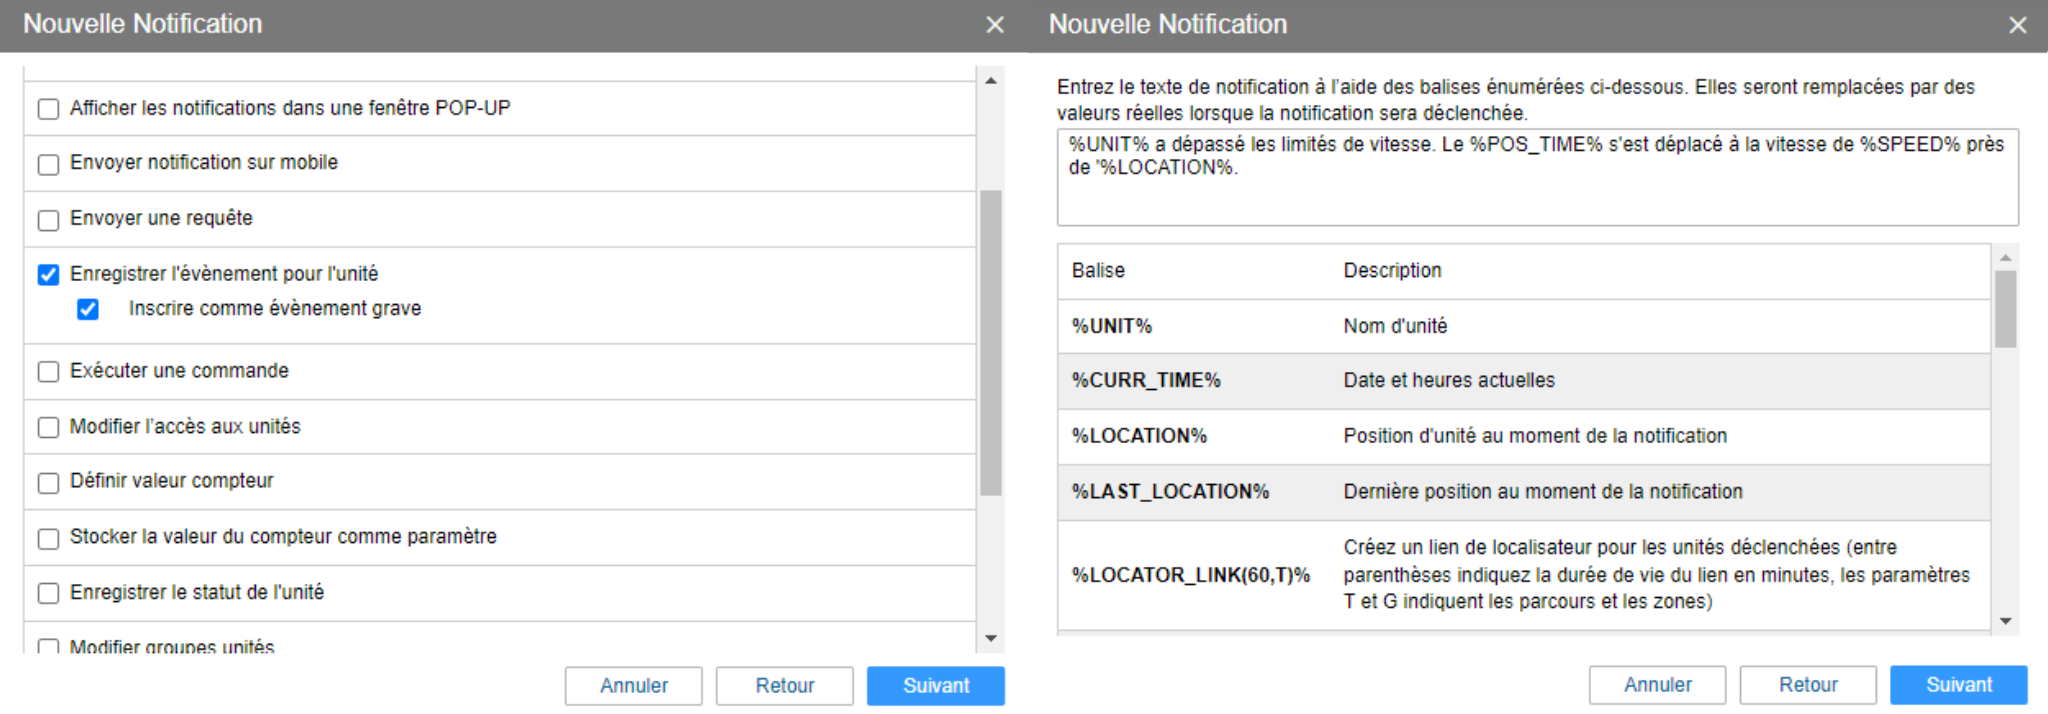Tick Exécuter une commande option
2048x714 pixels.
pos(48,372)
